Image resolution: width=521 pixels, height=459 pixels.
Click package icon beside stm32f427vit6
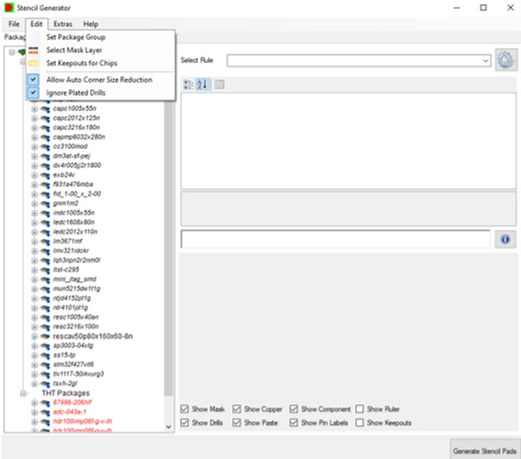45,365
